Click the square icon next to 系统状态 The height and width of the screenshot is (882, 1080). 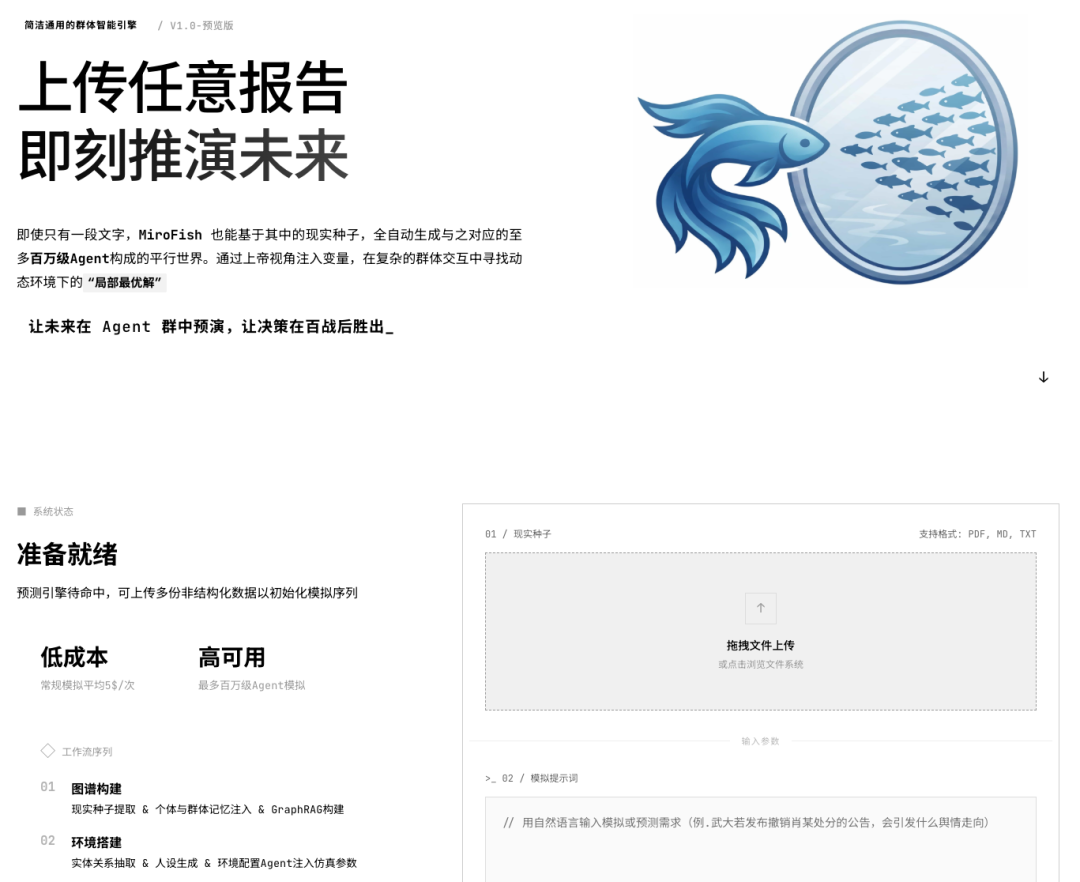click(18, 511)
